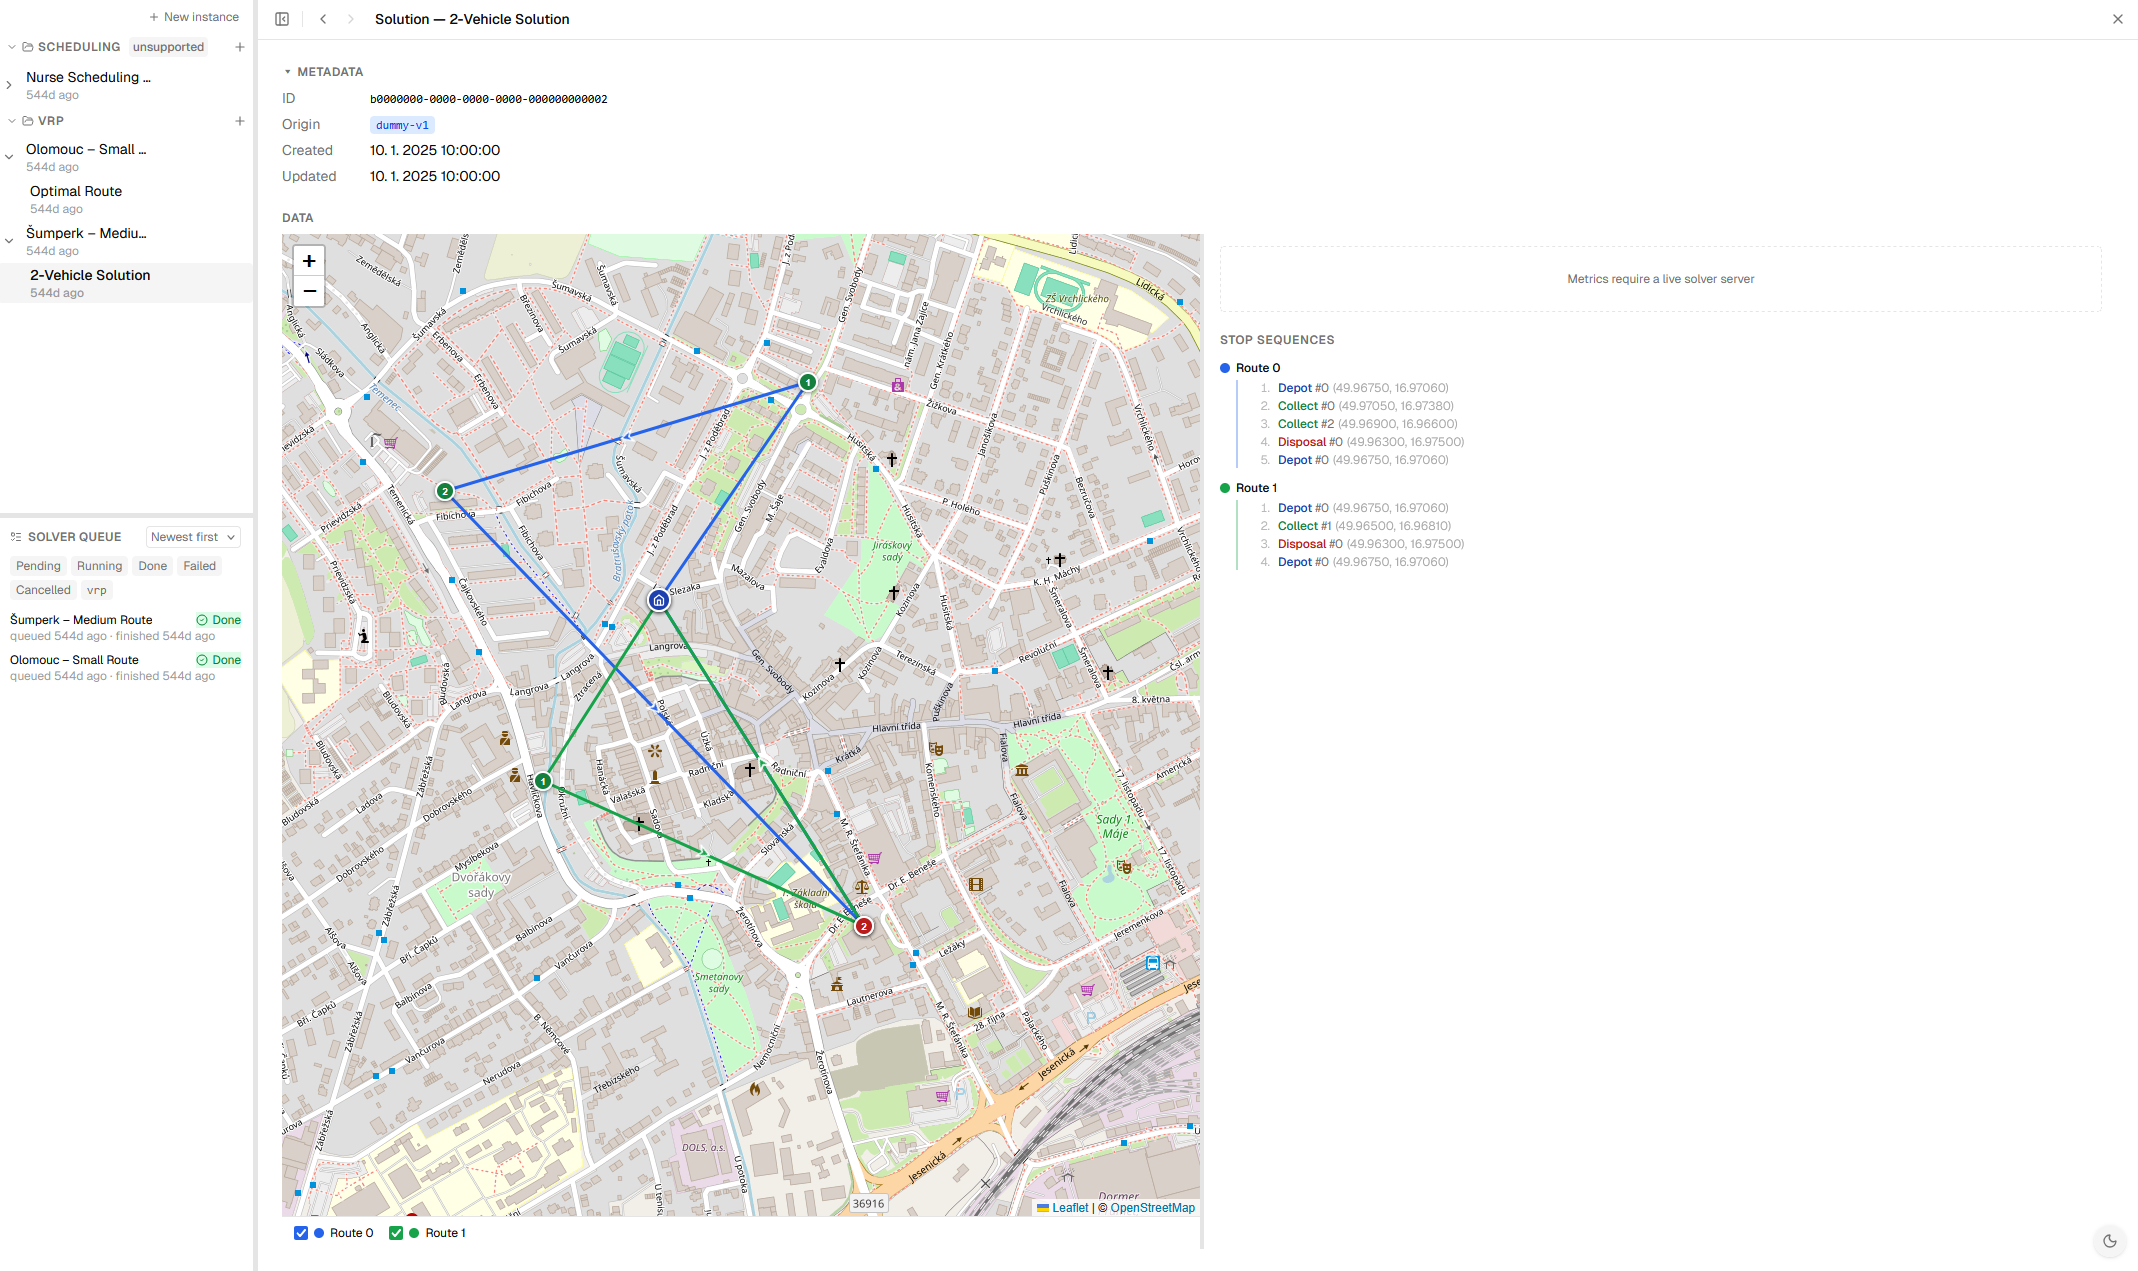Go back with the left chevron
The image size is (2138, 1271).
tap(323, 19)
